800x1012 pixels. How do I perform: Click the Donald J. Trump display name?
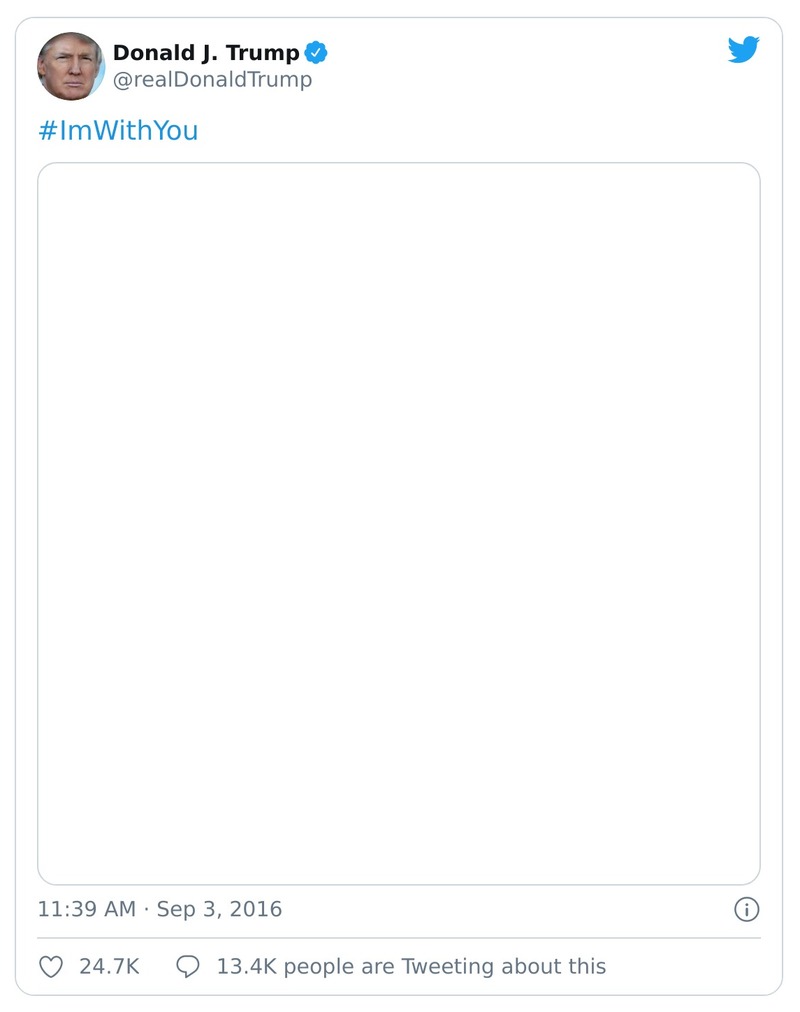pos(205,53)
